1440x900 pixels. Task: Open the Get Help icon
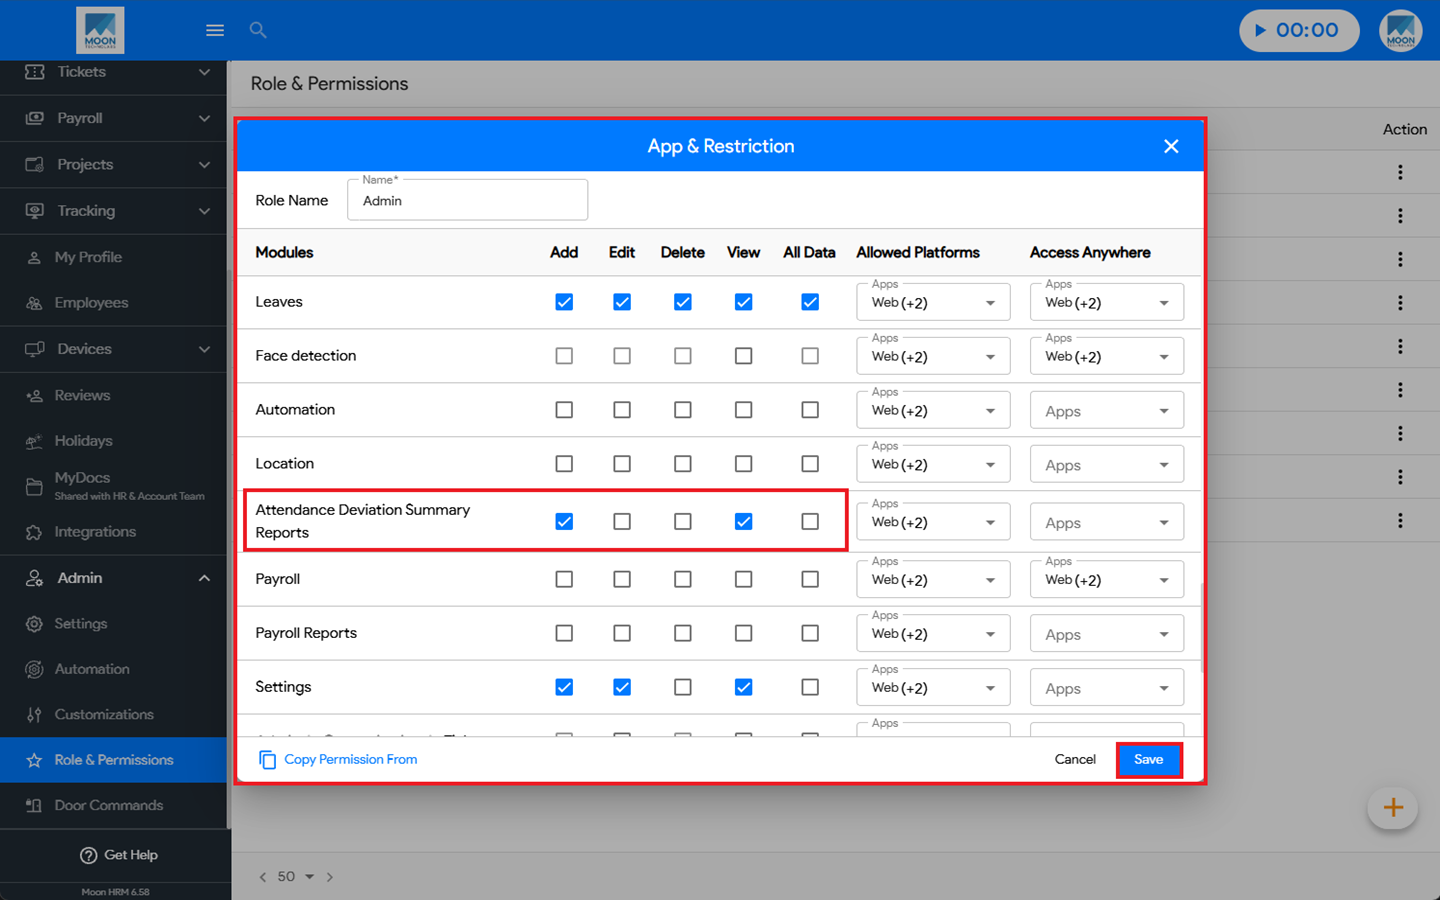[x=88, y=855]
